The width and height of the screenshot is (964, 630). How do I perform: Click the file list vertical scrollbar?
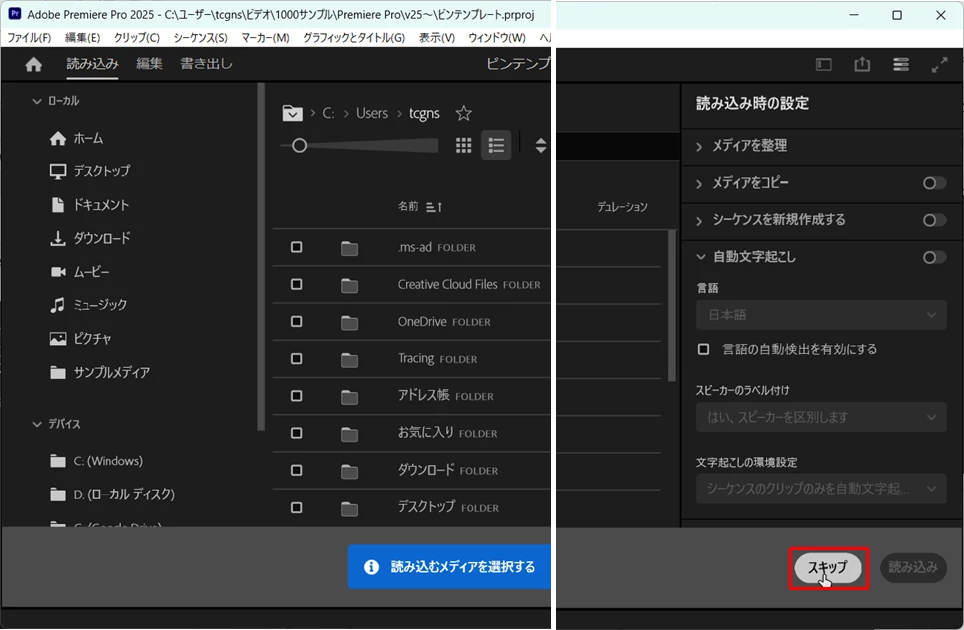point(672,305)
